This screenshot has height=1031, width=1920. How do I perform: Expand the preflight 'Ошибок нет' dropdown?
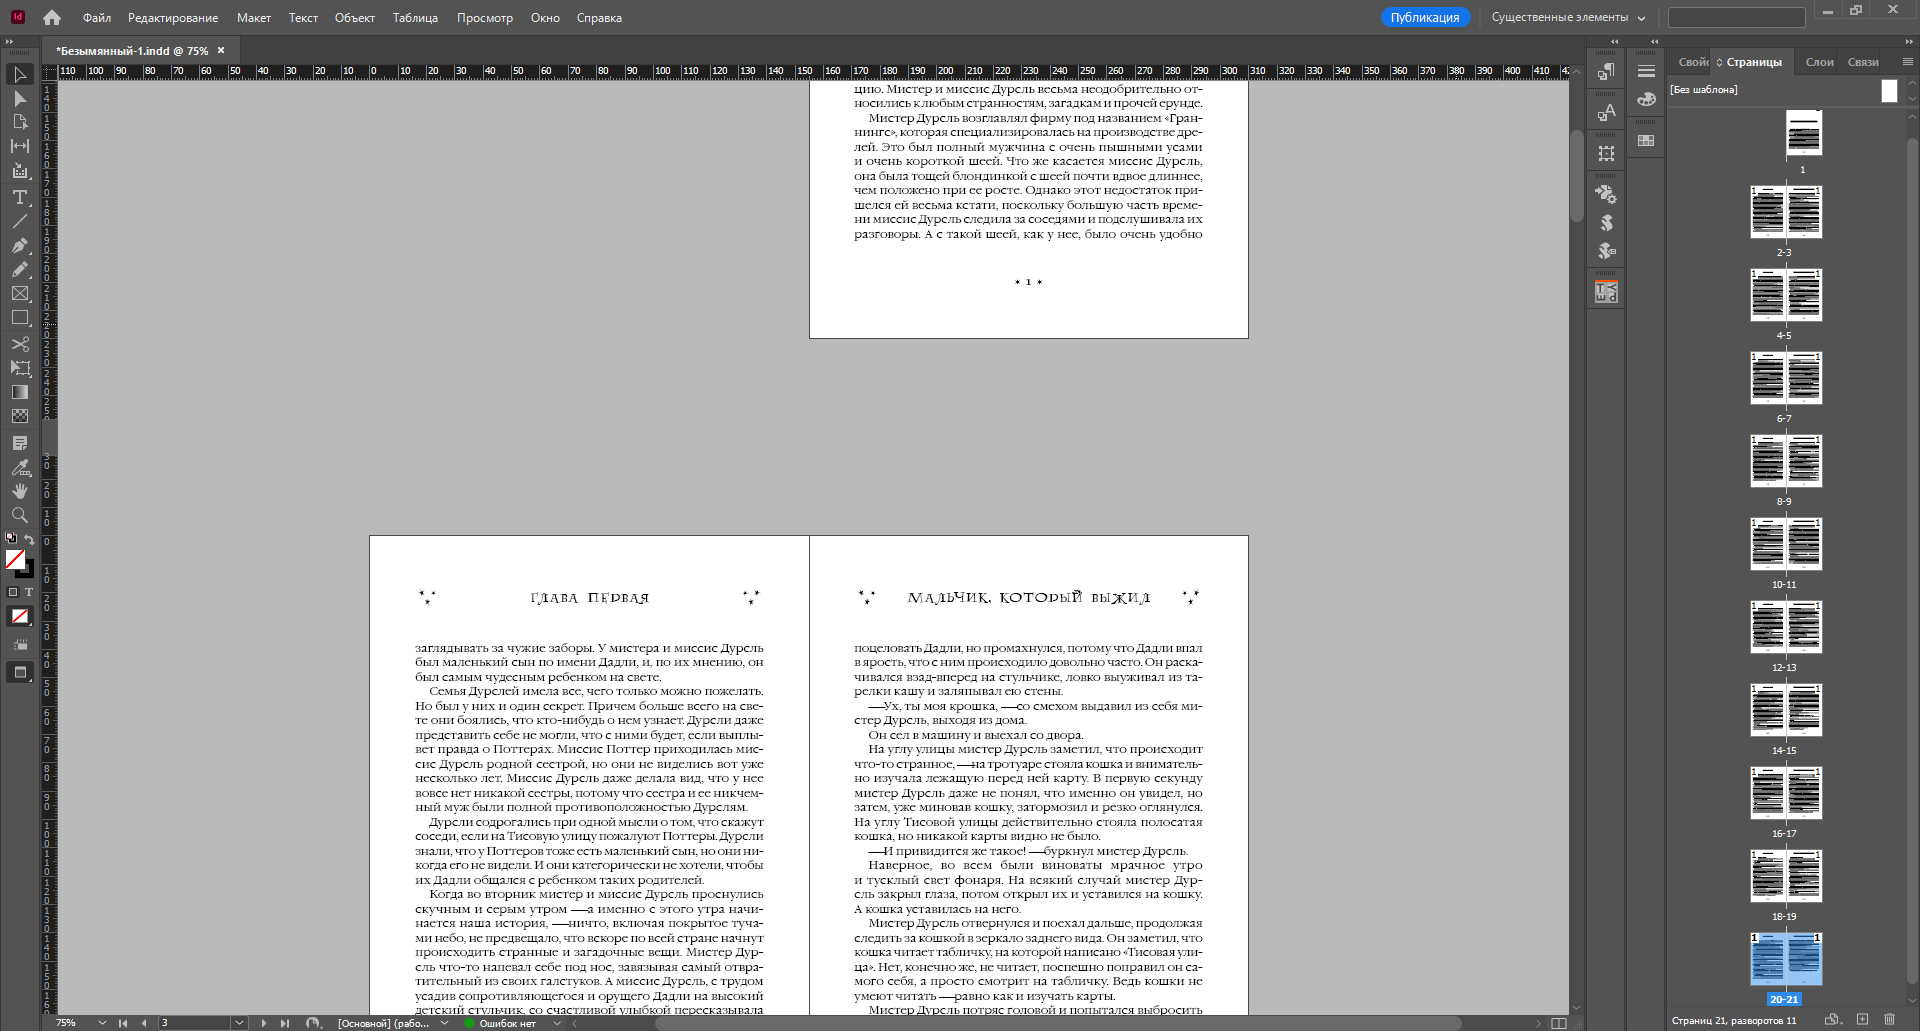[544, 1023]
